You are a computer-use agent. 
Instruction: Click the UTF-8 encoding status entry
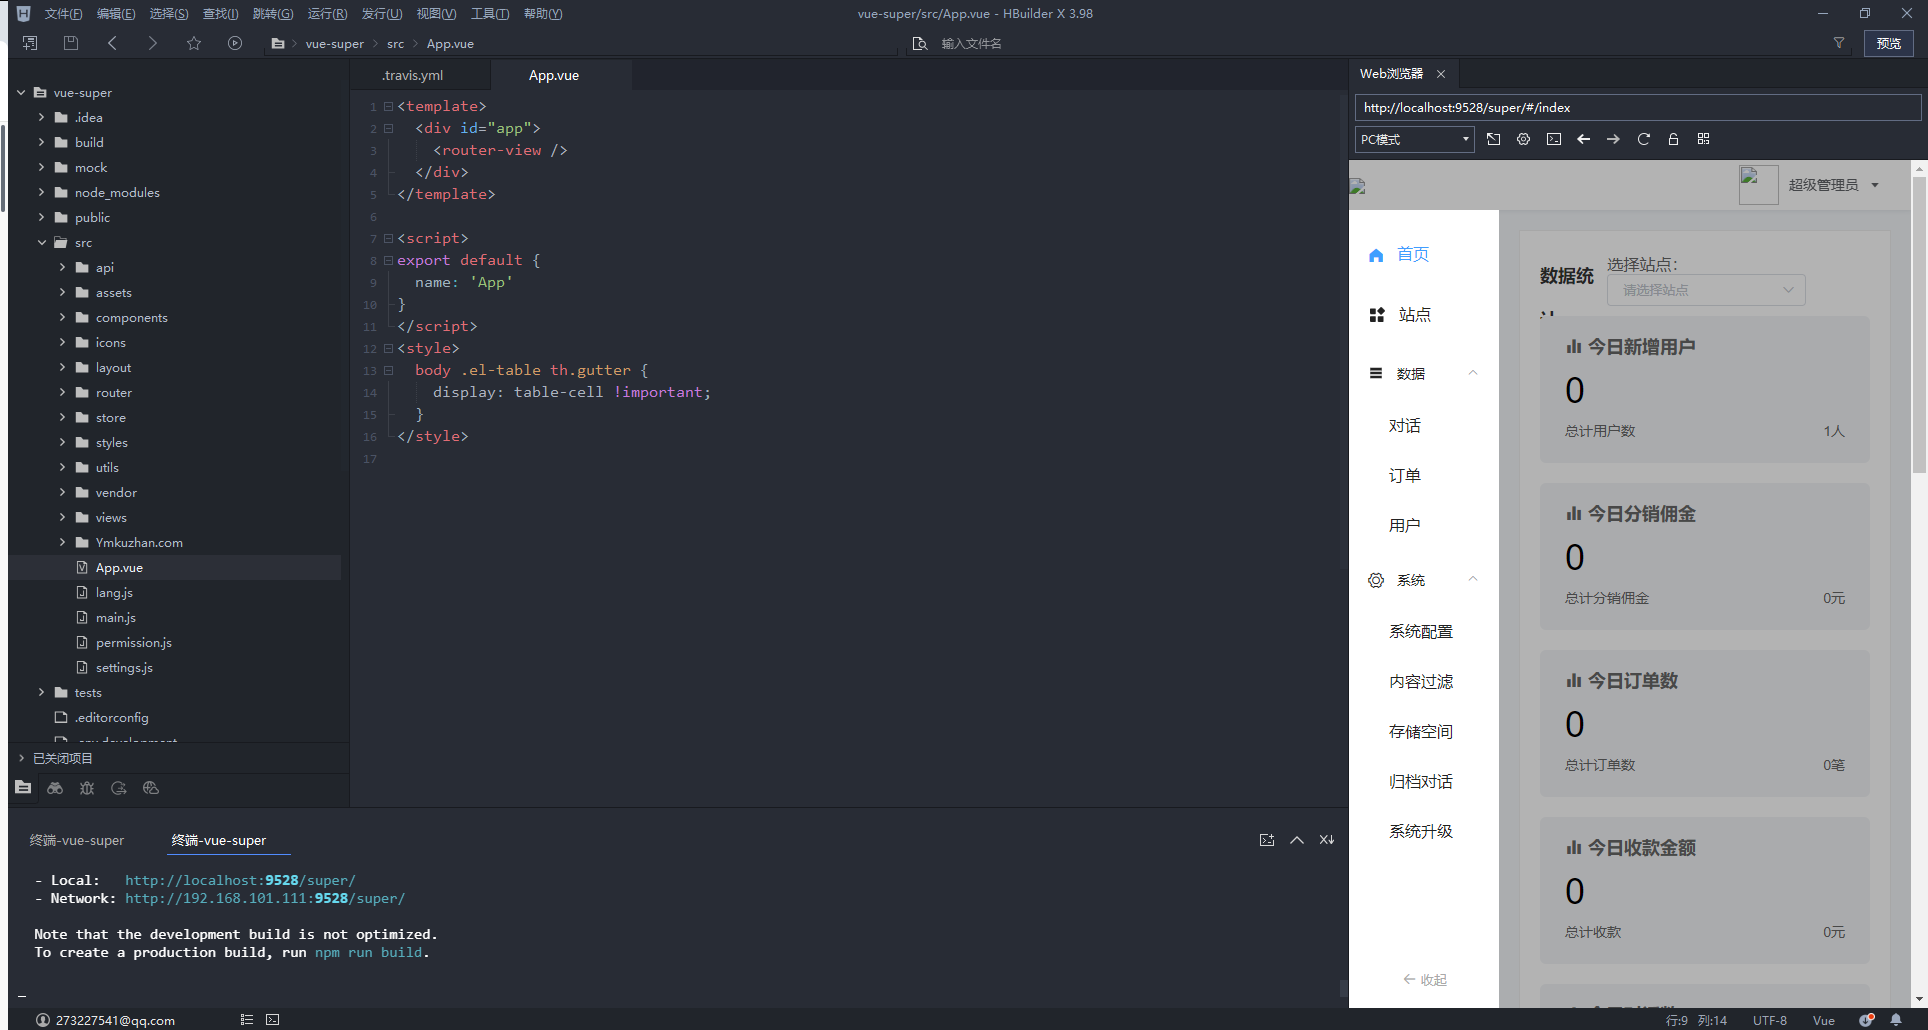[x=1770, y=1020]
